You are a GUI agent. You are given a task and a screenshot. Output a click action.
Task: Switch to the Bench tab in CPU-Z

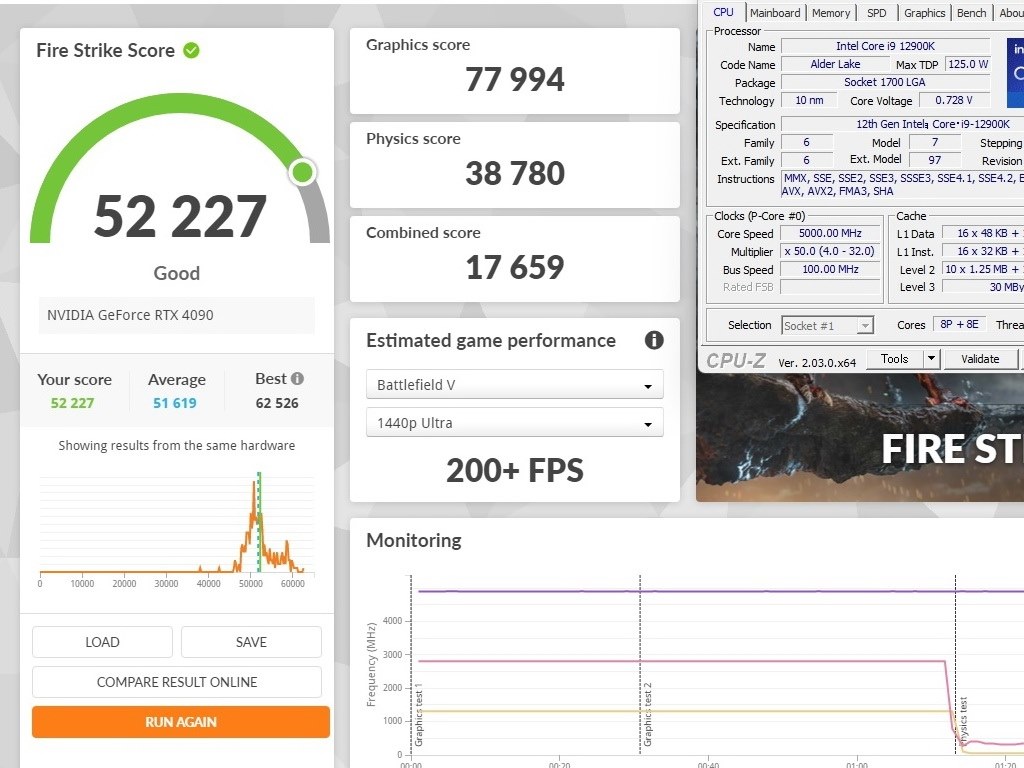[971, 13]
